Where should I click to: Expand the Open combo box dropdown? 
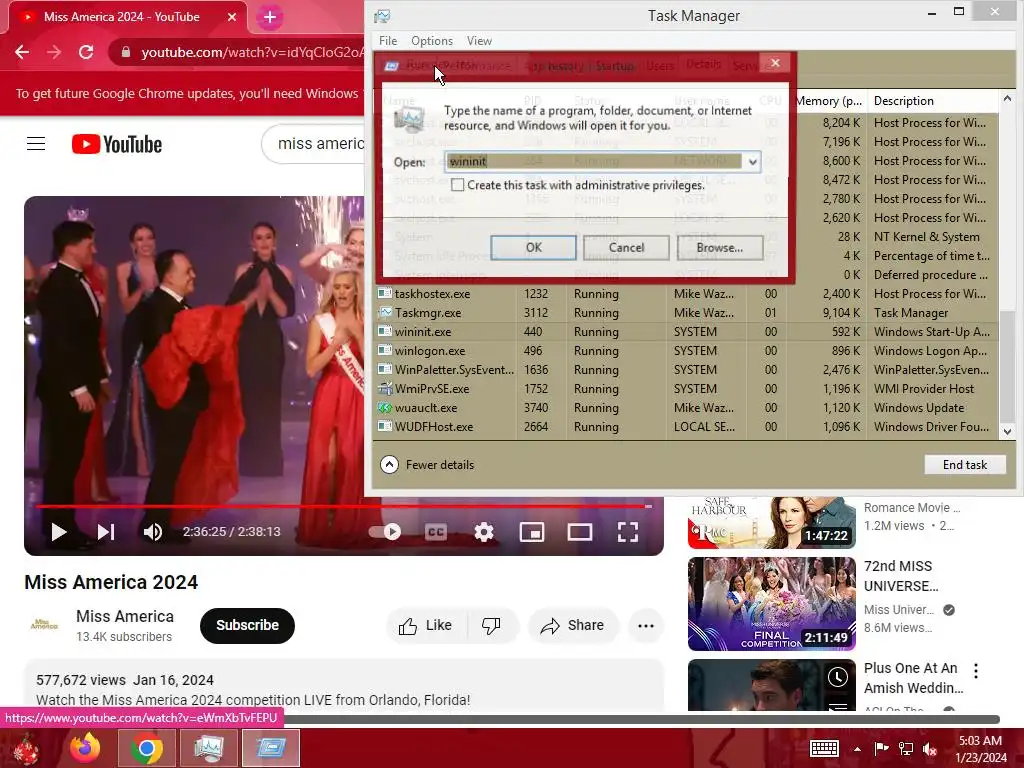pos(752,161)
